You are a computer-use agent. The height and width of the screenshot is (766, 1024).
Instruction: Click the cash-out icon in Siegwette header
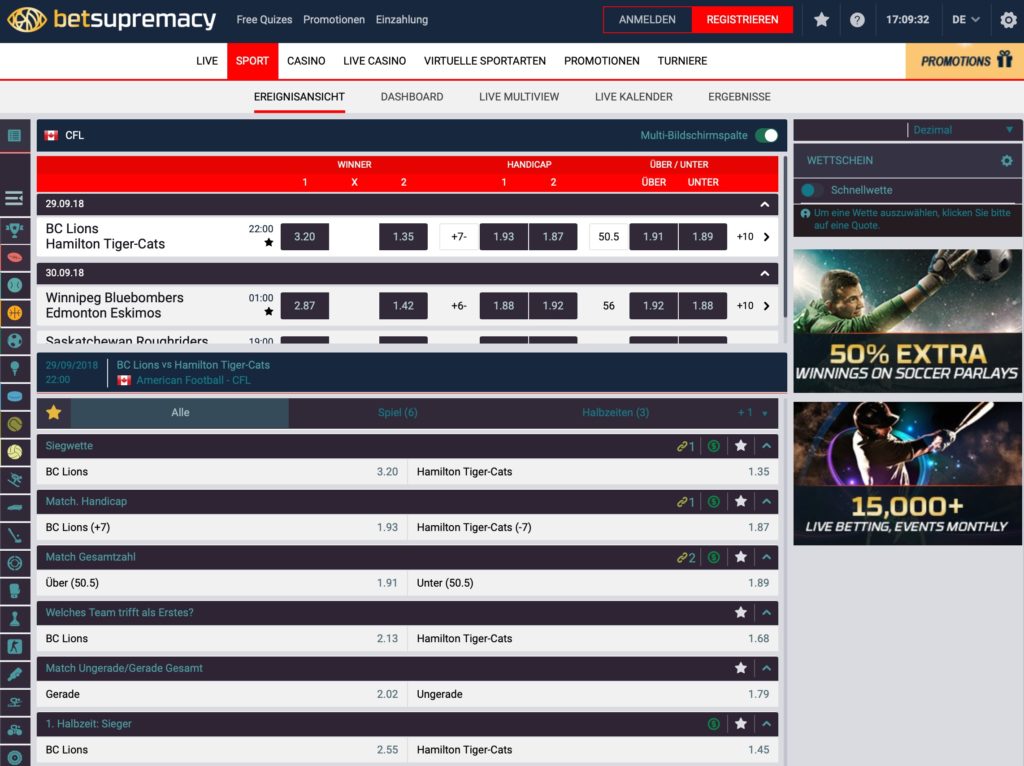click(x=714, y=446)
